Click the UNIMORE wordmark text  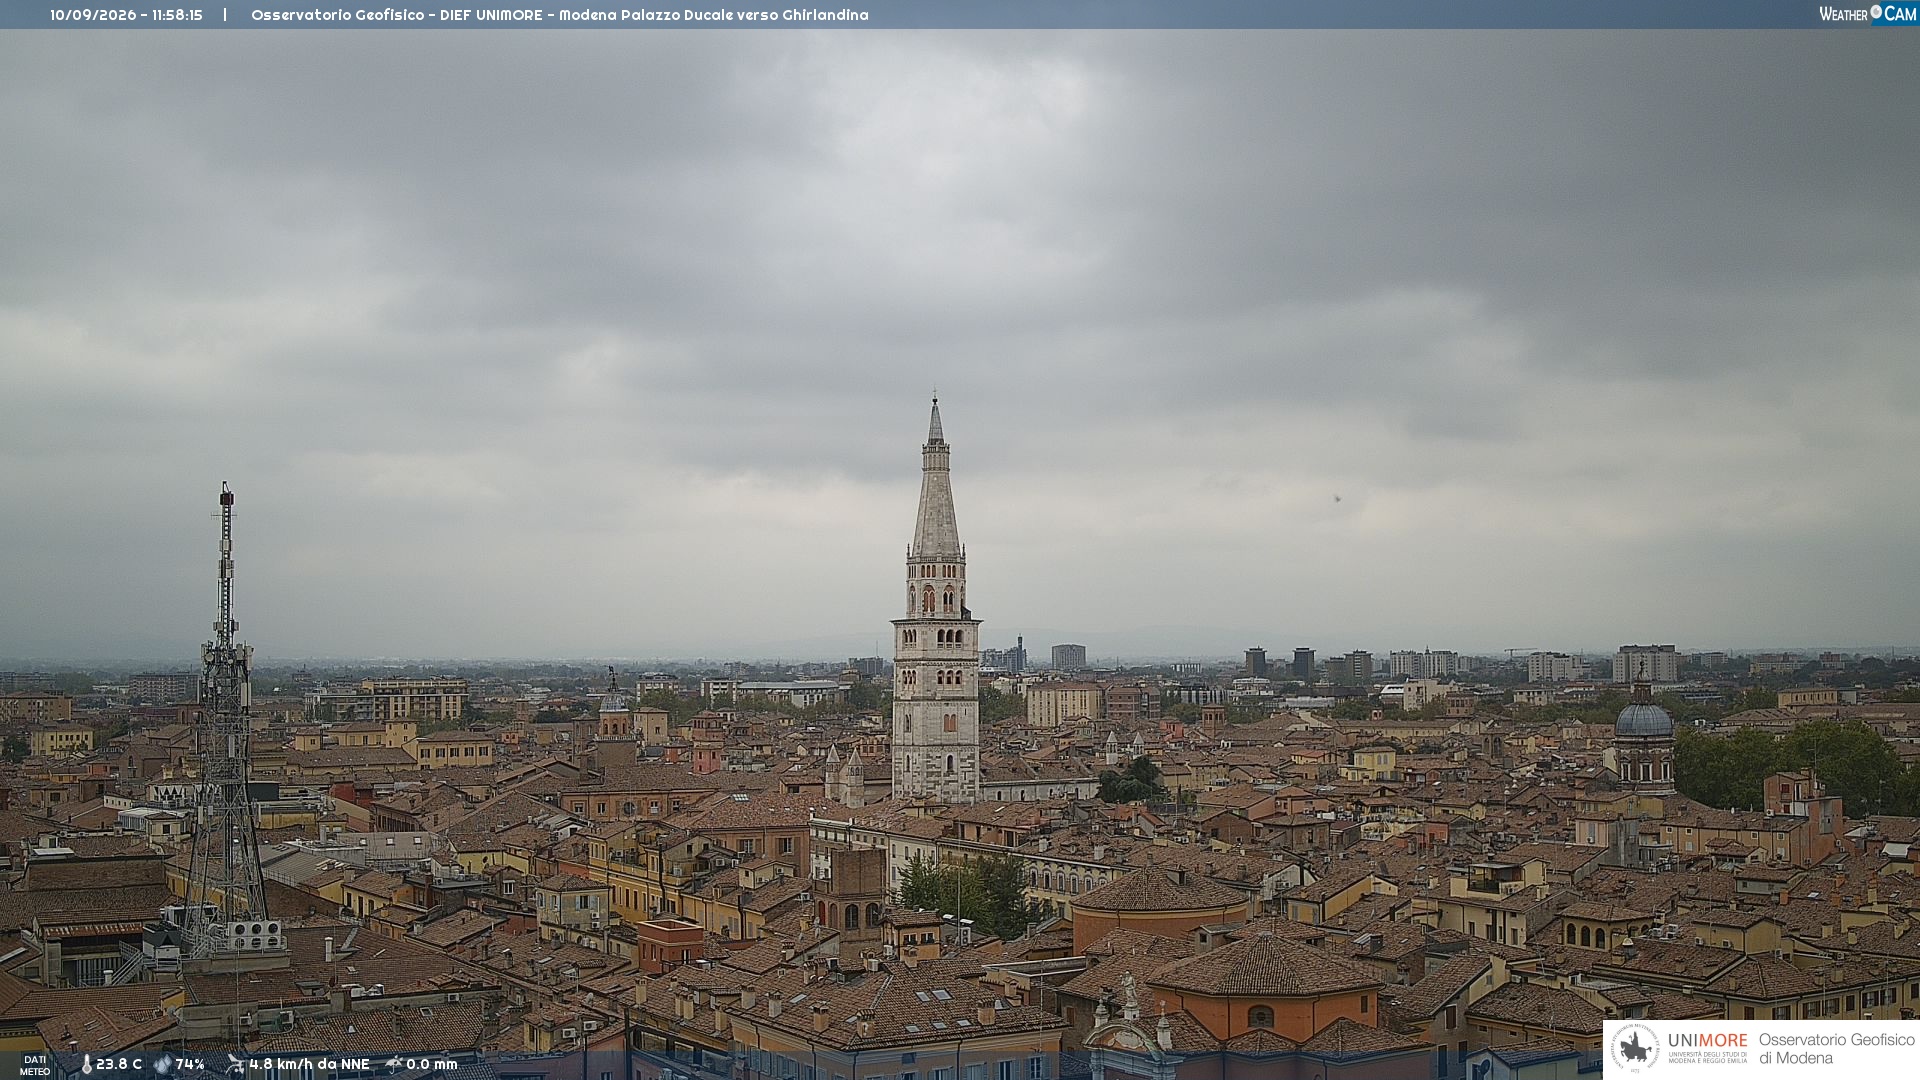(x=1707, y=1041)
